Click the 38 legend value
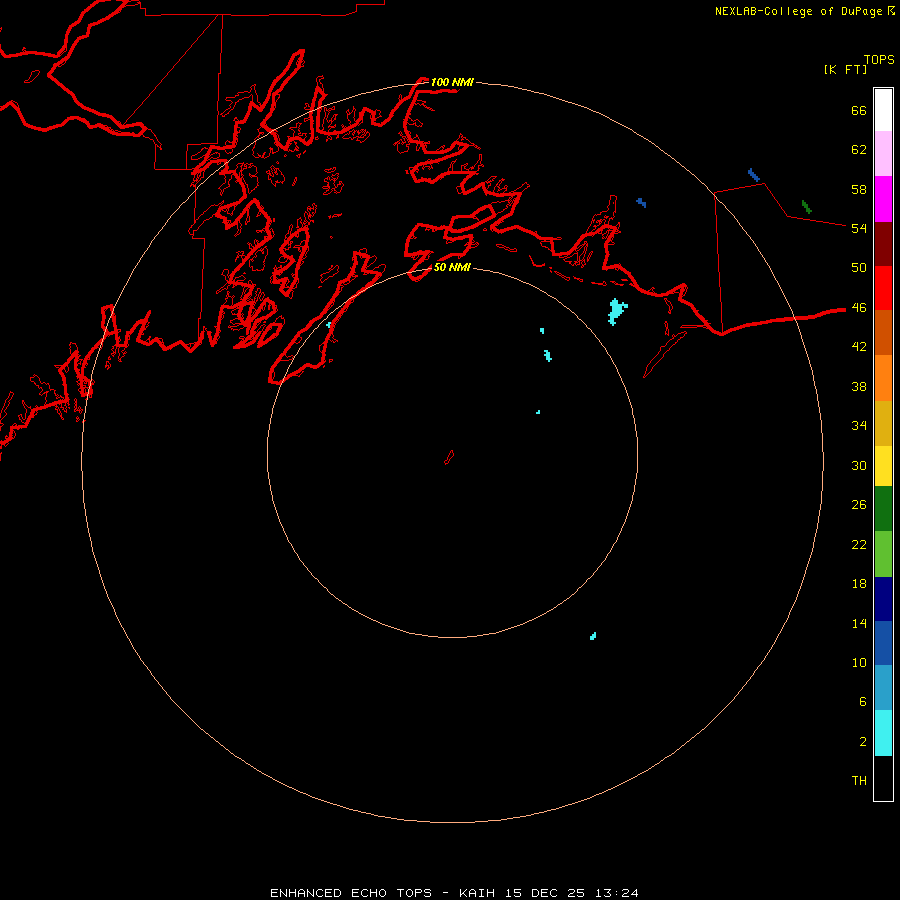The height and width of the screenshot is (900, 900). pyautogui.click(x=859, y=387)
